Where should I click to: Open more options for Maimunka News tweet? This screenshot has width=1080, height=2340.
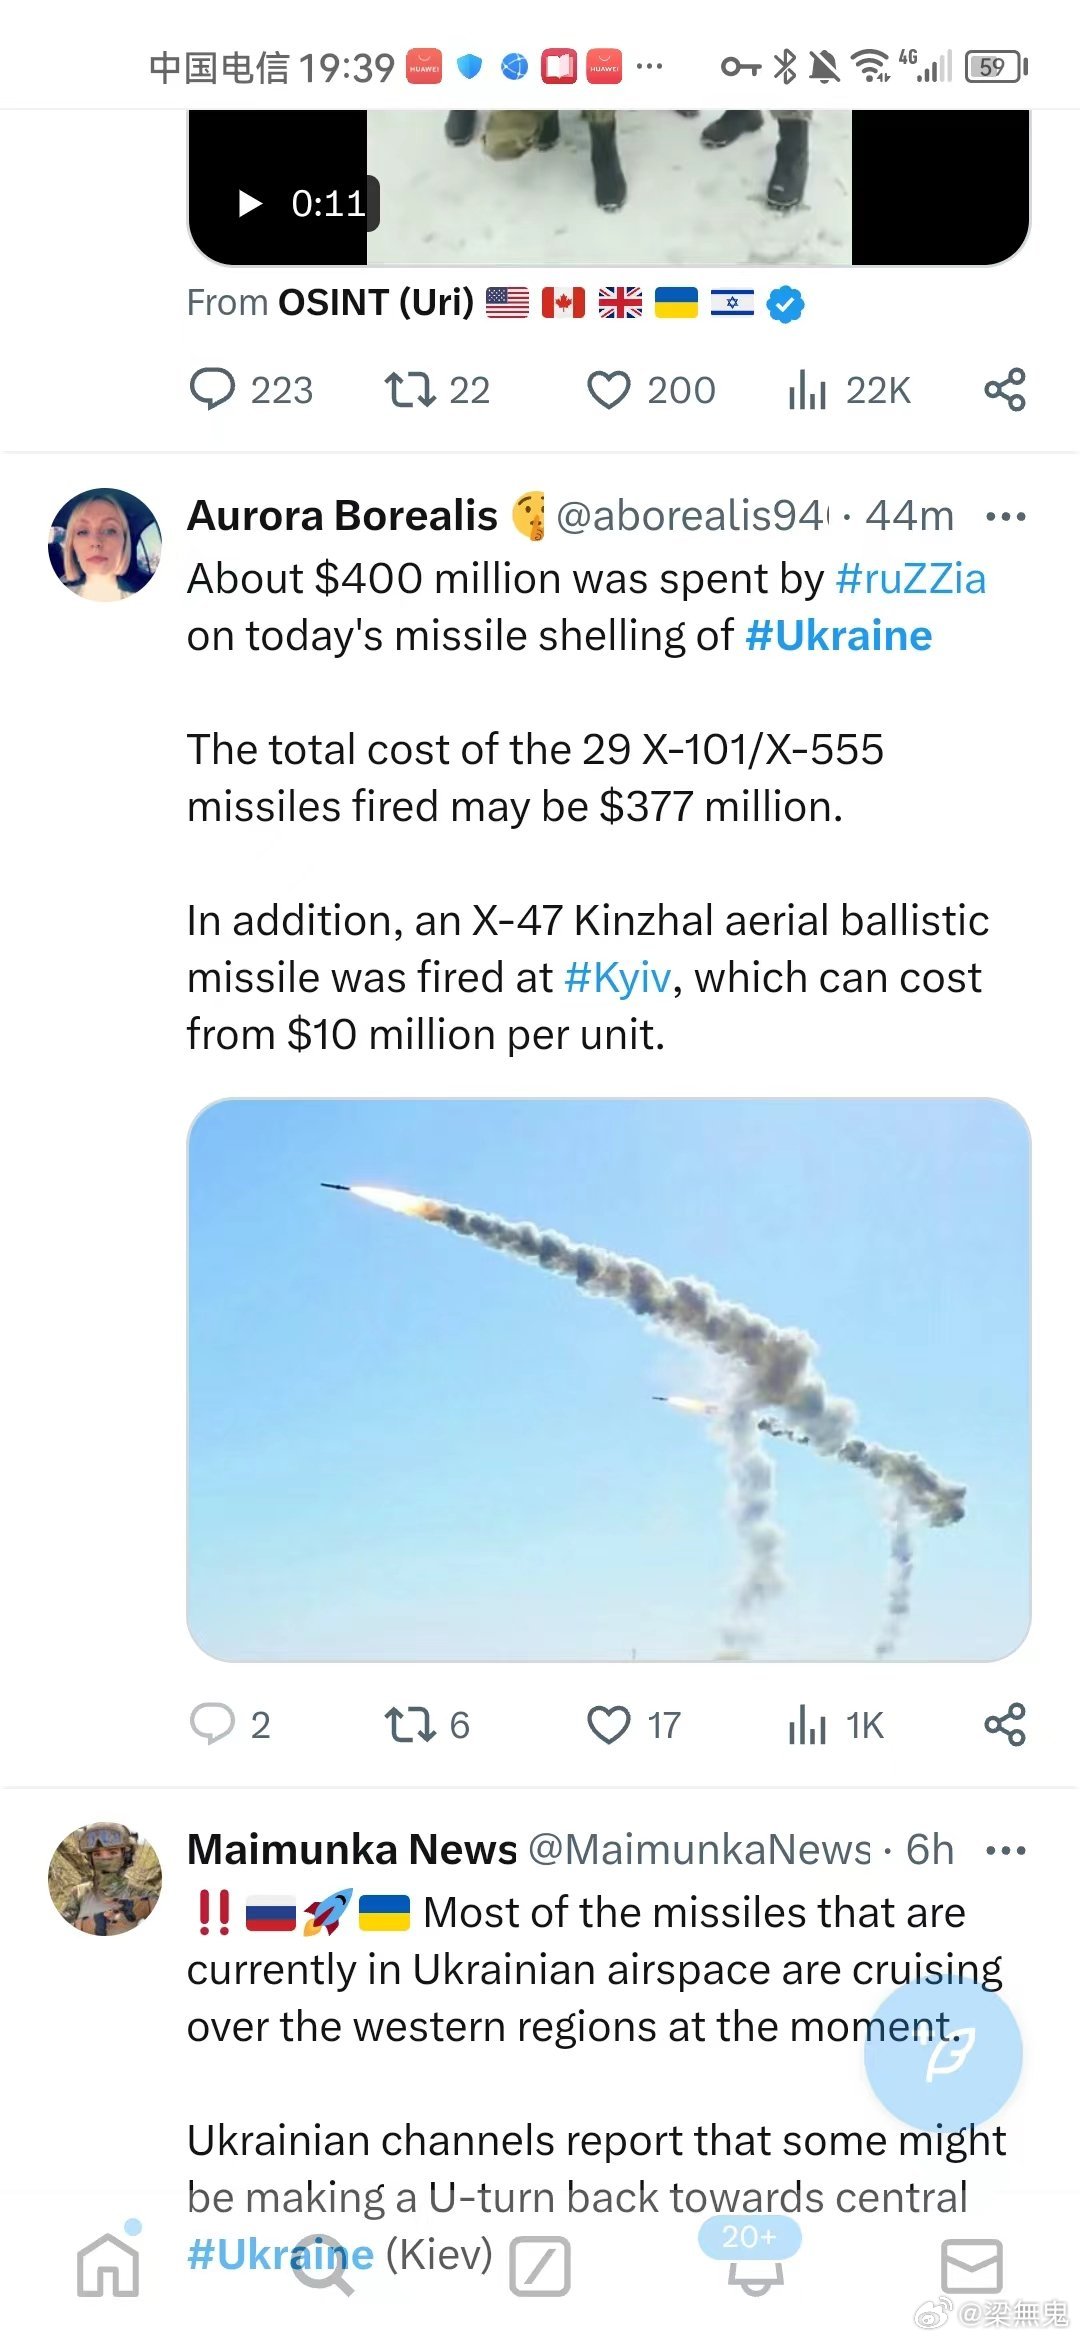1005,1850
